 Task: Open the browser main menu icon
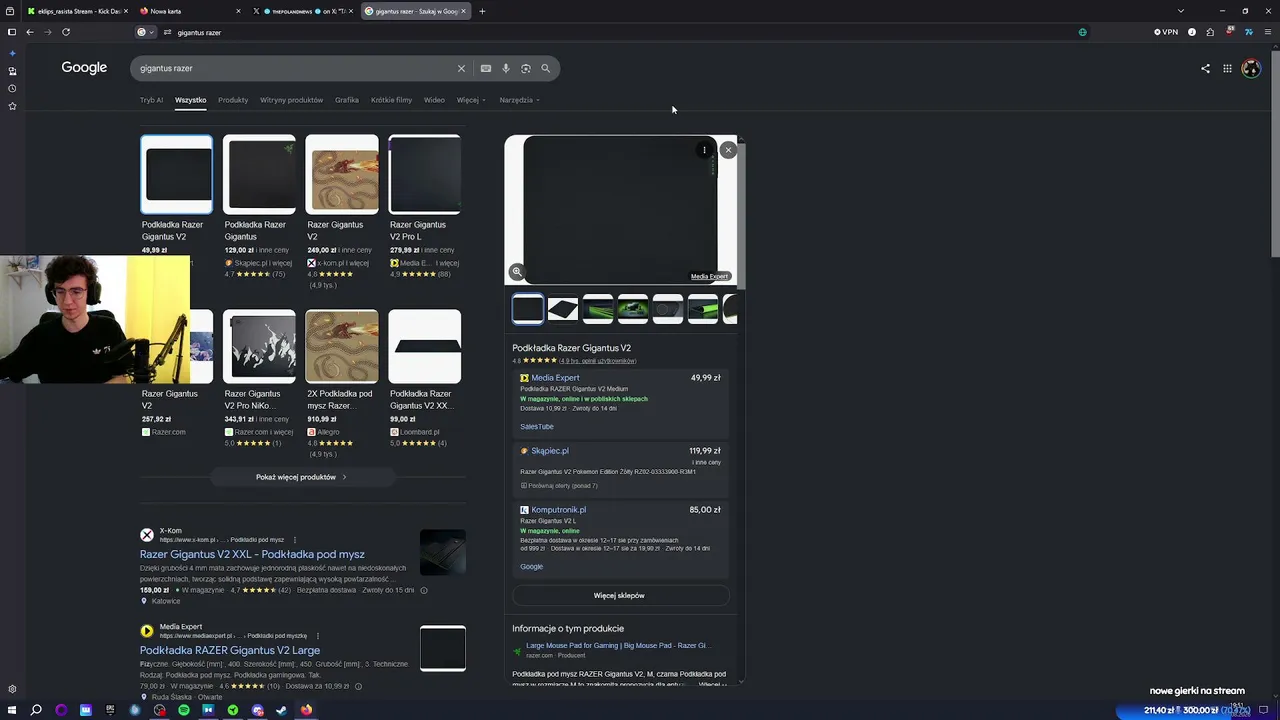pos(1268,32)
